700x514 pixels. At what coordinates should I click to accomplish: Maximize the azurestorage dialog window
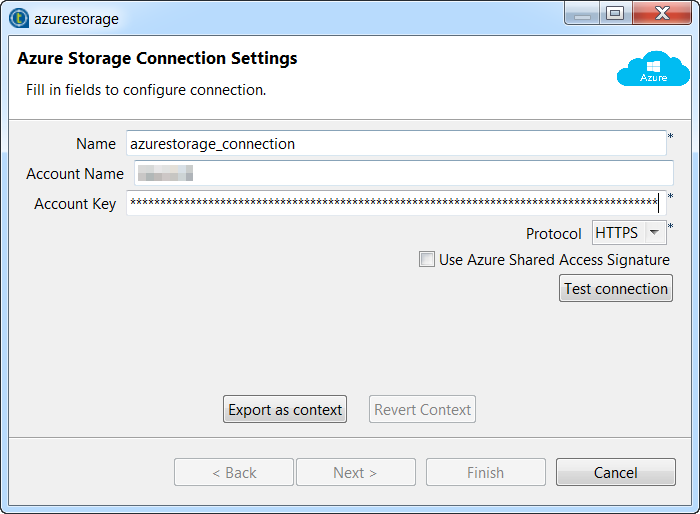[x=615, y=13]
